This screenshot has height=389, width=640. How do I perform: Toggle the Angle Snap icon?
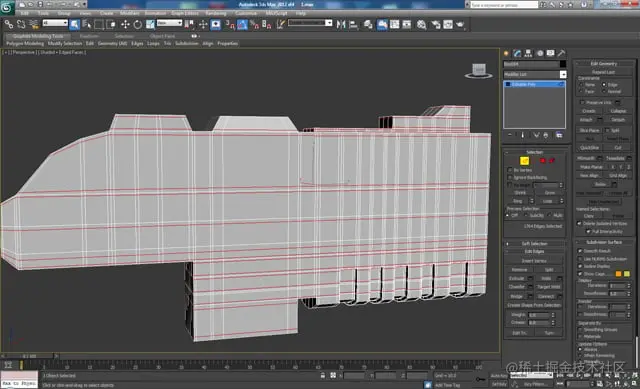(242, 24)
